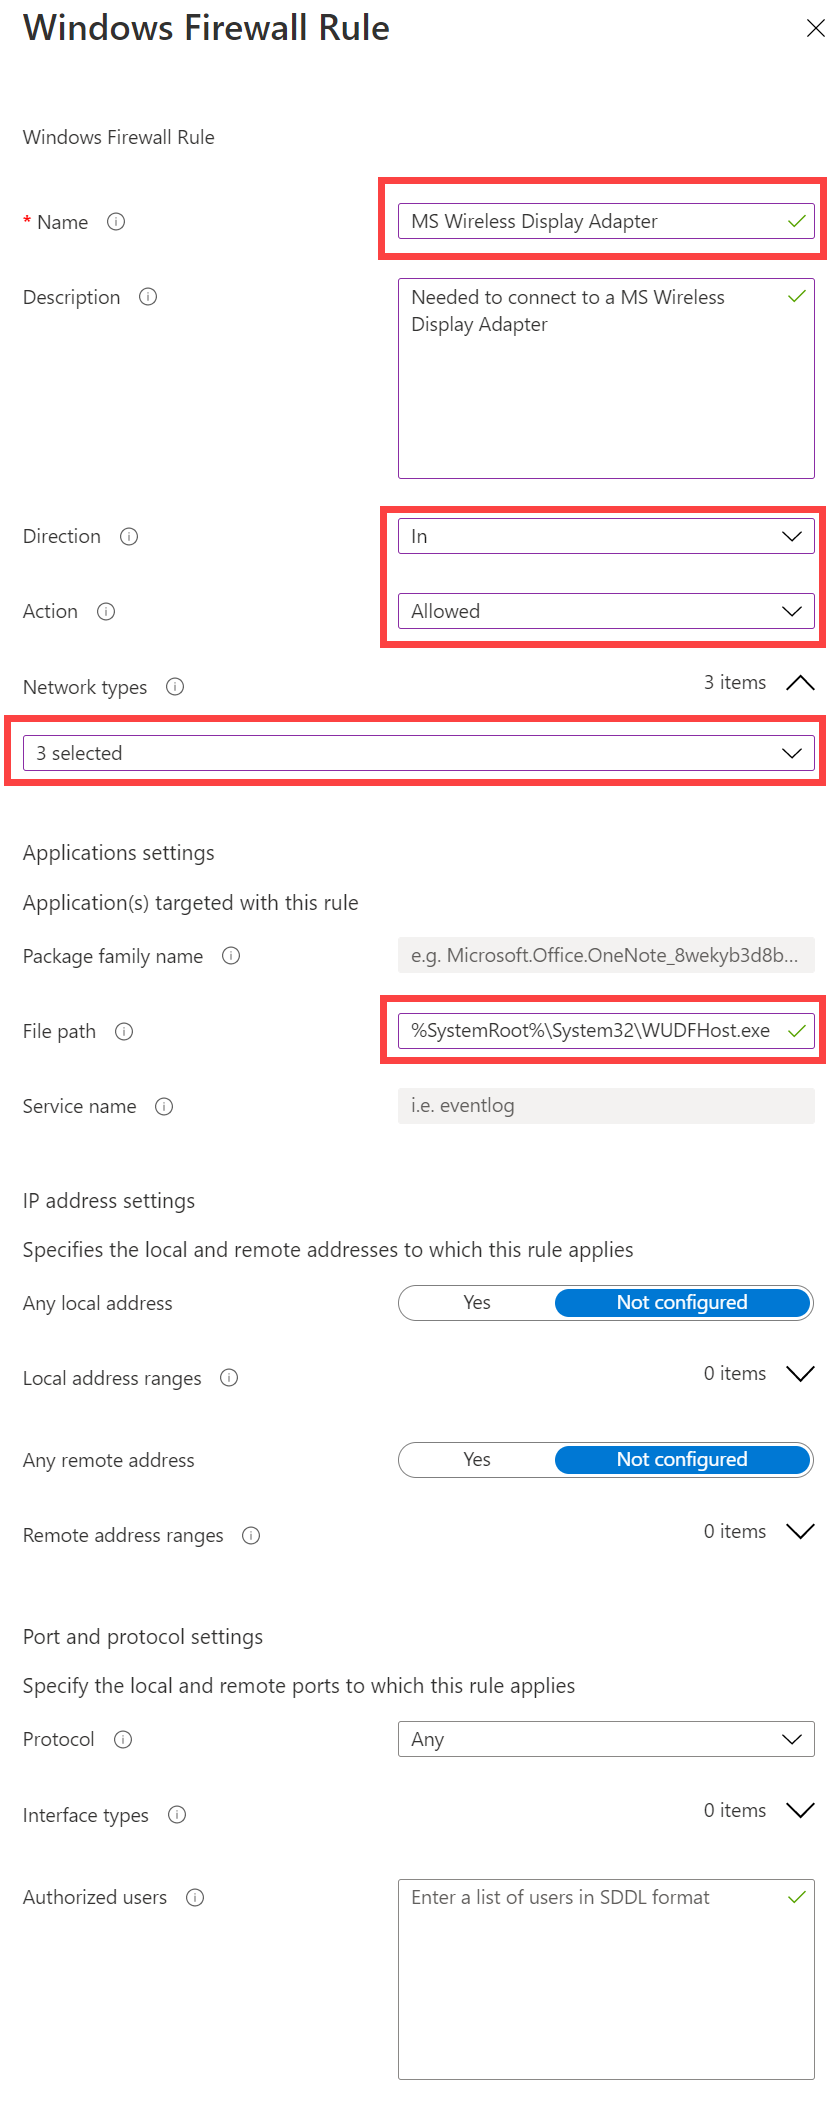Open the 3 selected network types combo box
Viewport: 834px width, 2128px height.
point(419,753)
